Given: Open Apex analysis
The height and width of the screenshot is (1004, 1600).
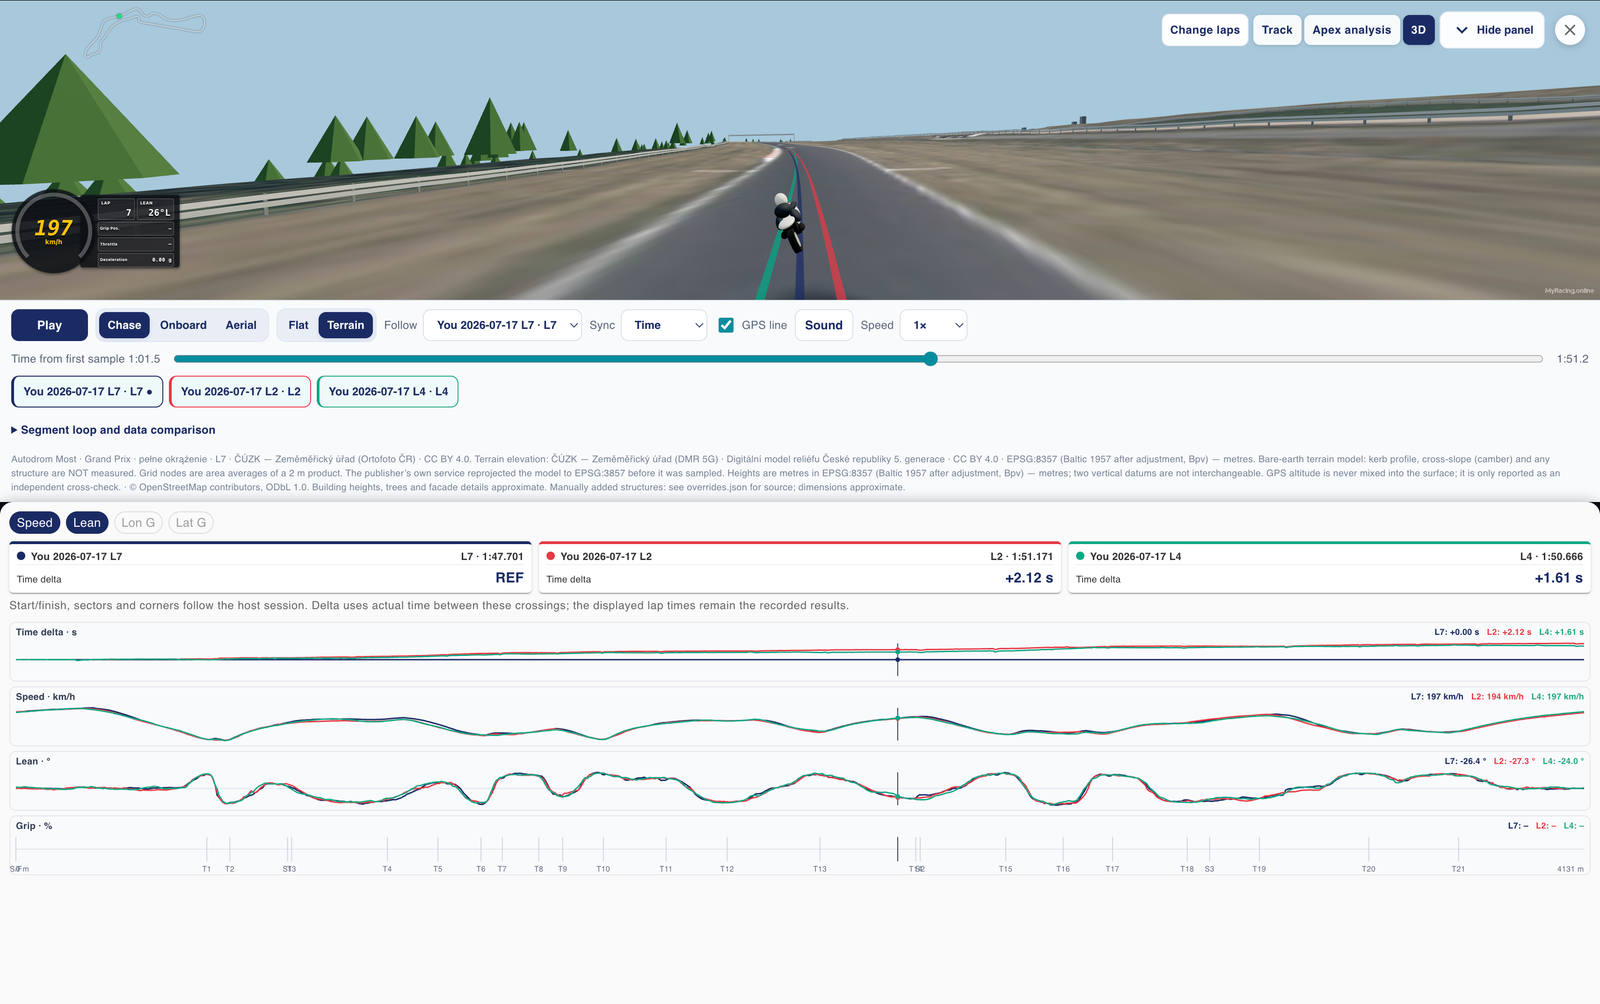Looking at the screenshot, I should (1351, 30).
